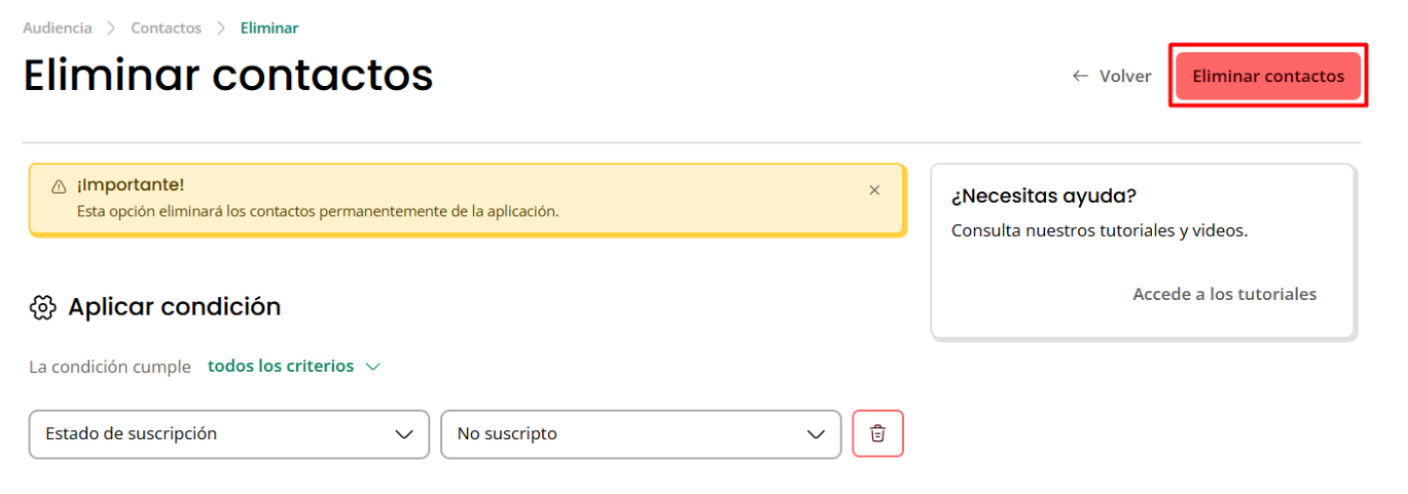Delete the condition row with trash icon
The width and height of the screenshot is (1408, 494).
(x=877, y=434)
